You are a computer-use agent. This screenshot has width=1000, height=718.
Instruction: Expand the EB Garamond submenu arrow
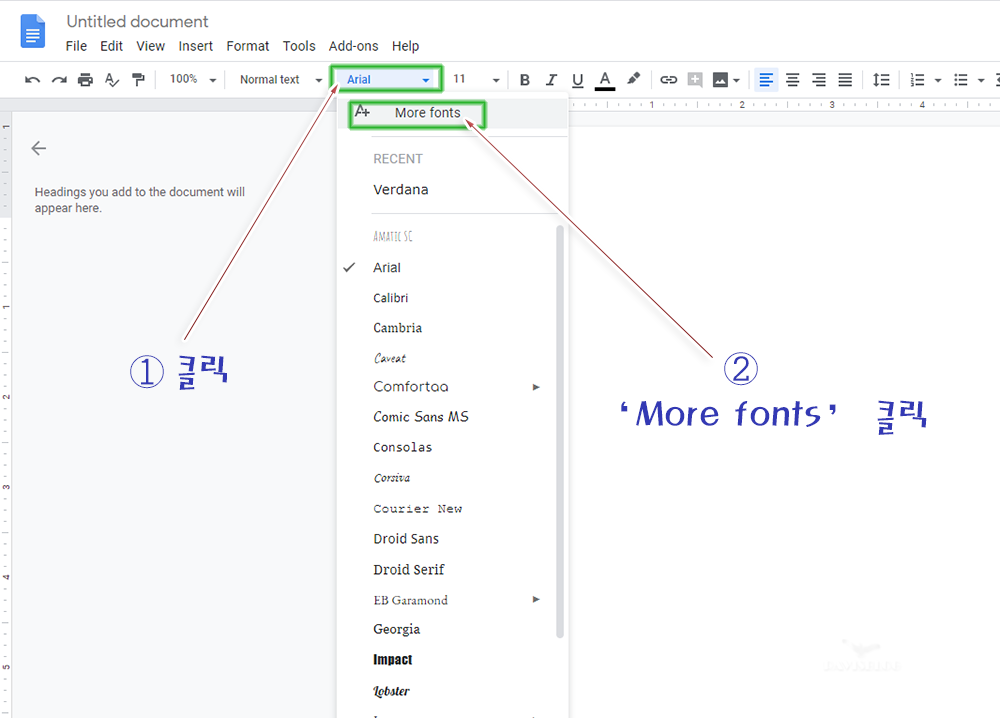(536, 599)
